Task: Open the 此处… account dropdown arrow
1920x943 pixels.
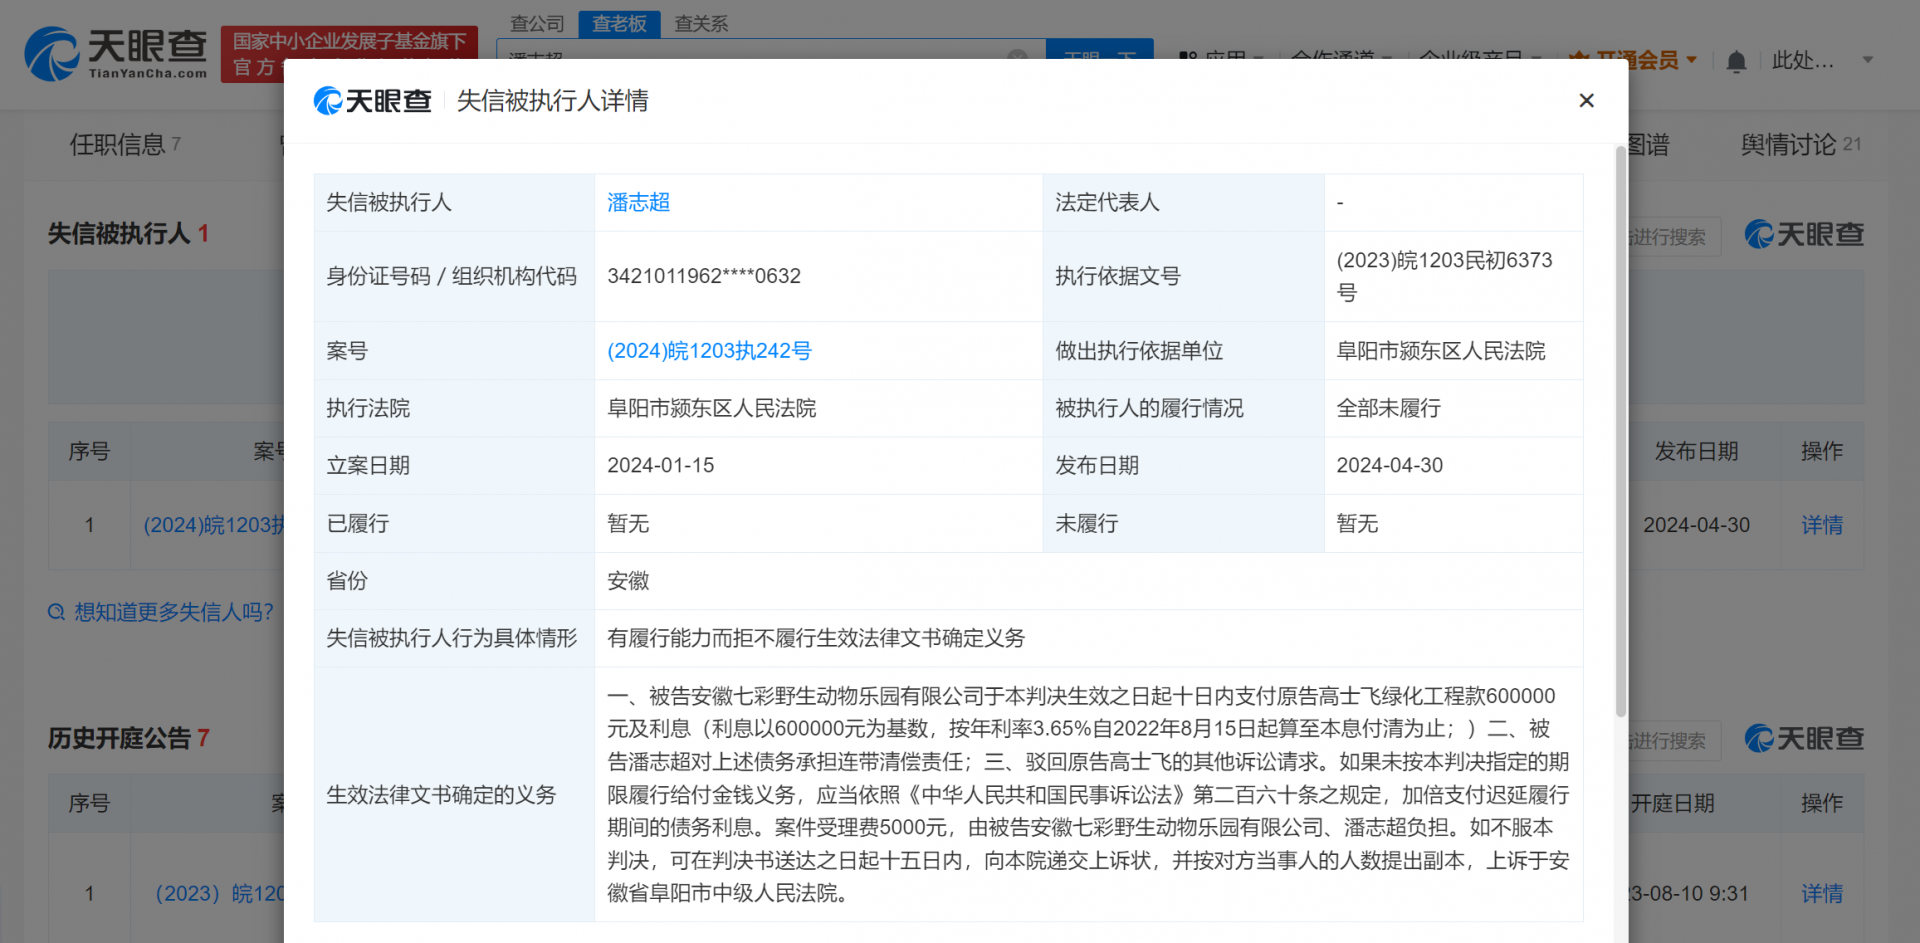Action: [x=1867, y=60]
